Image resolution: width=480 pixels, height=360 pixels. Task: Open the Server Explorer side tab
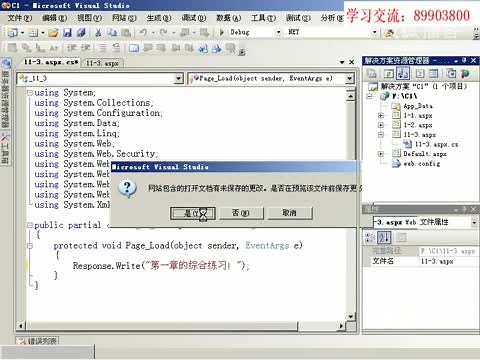5,93
